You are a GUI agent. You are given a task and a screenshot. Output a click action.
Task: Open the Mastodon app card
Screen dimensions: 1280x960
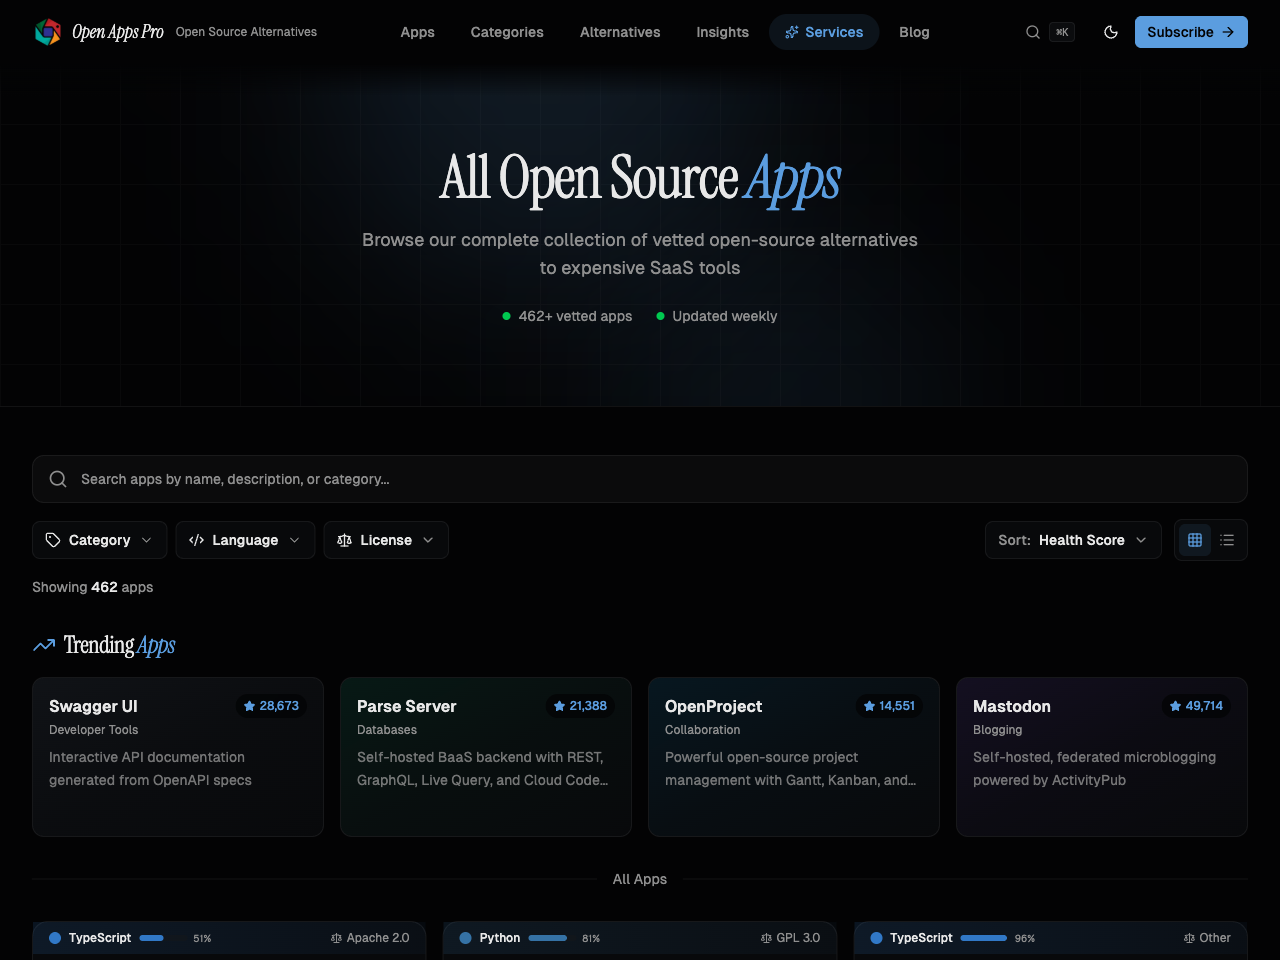click(1102, 757)
